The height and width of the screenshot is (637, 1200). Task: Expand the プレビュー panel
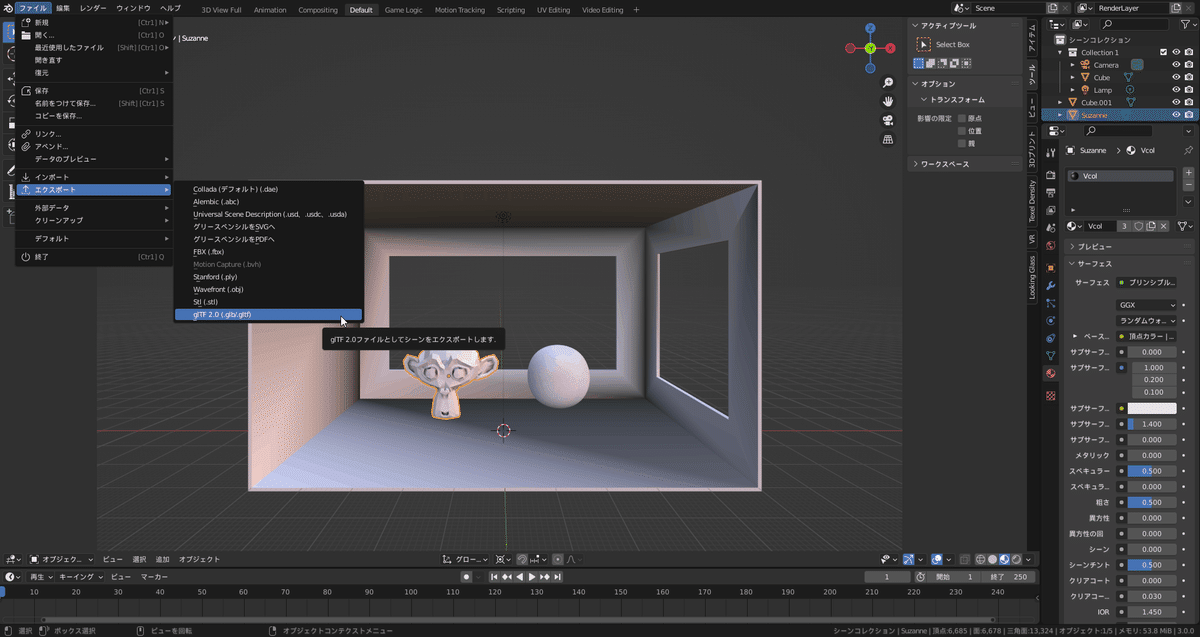(1130, 246)
